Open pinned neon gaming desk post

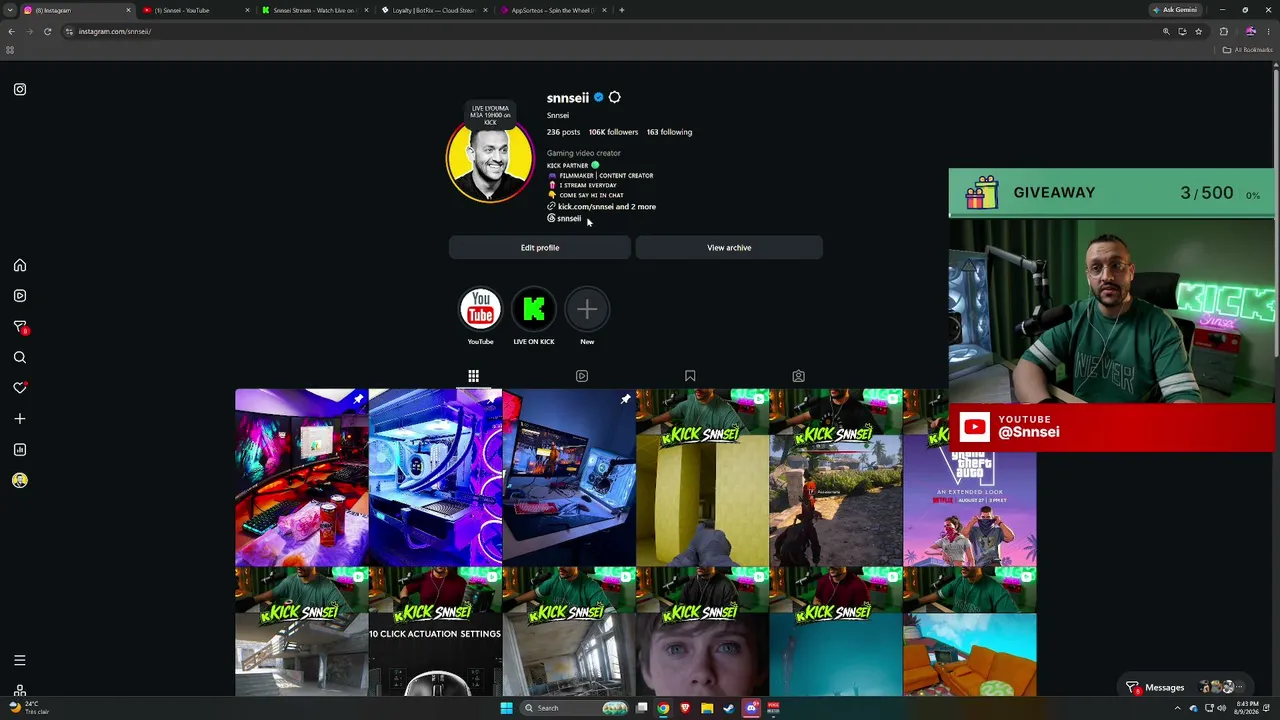[x=301, y=477]
